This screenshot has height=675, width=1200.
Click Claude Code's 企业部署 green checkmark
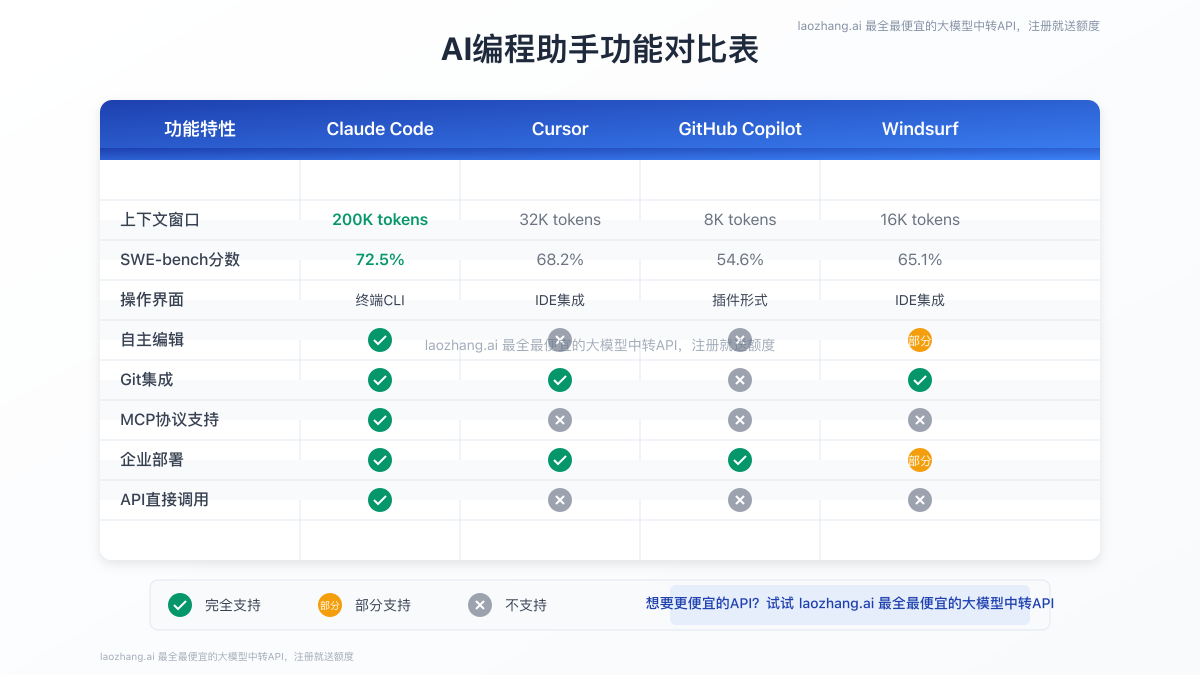pos(380,460)
